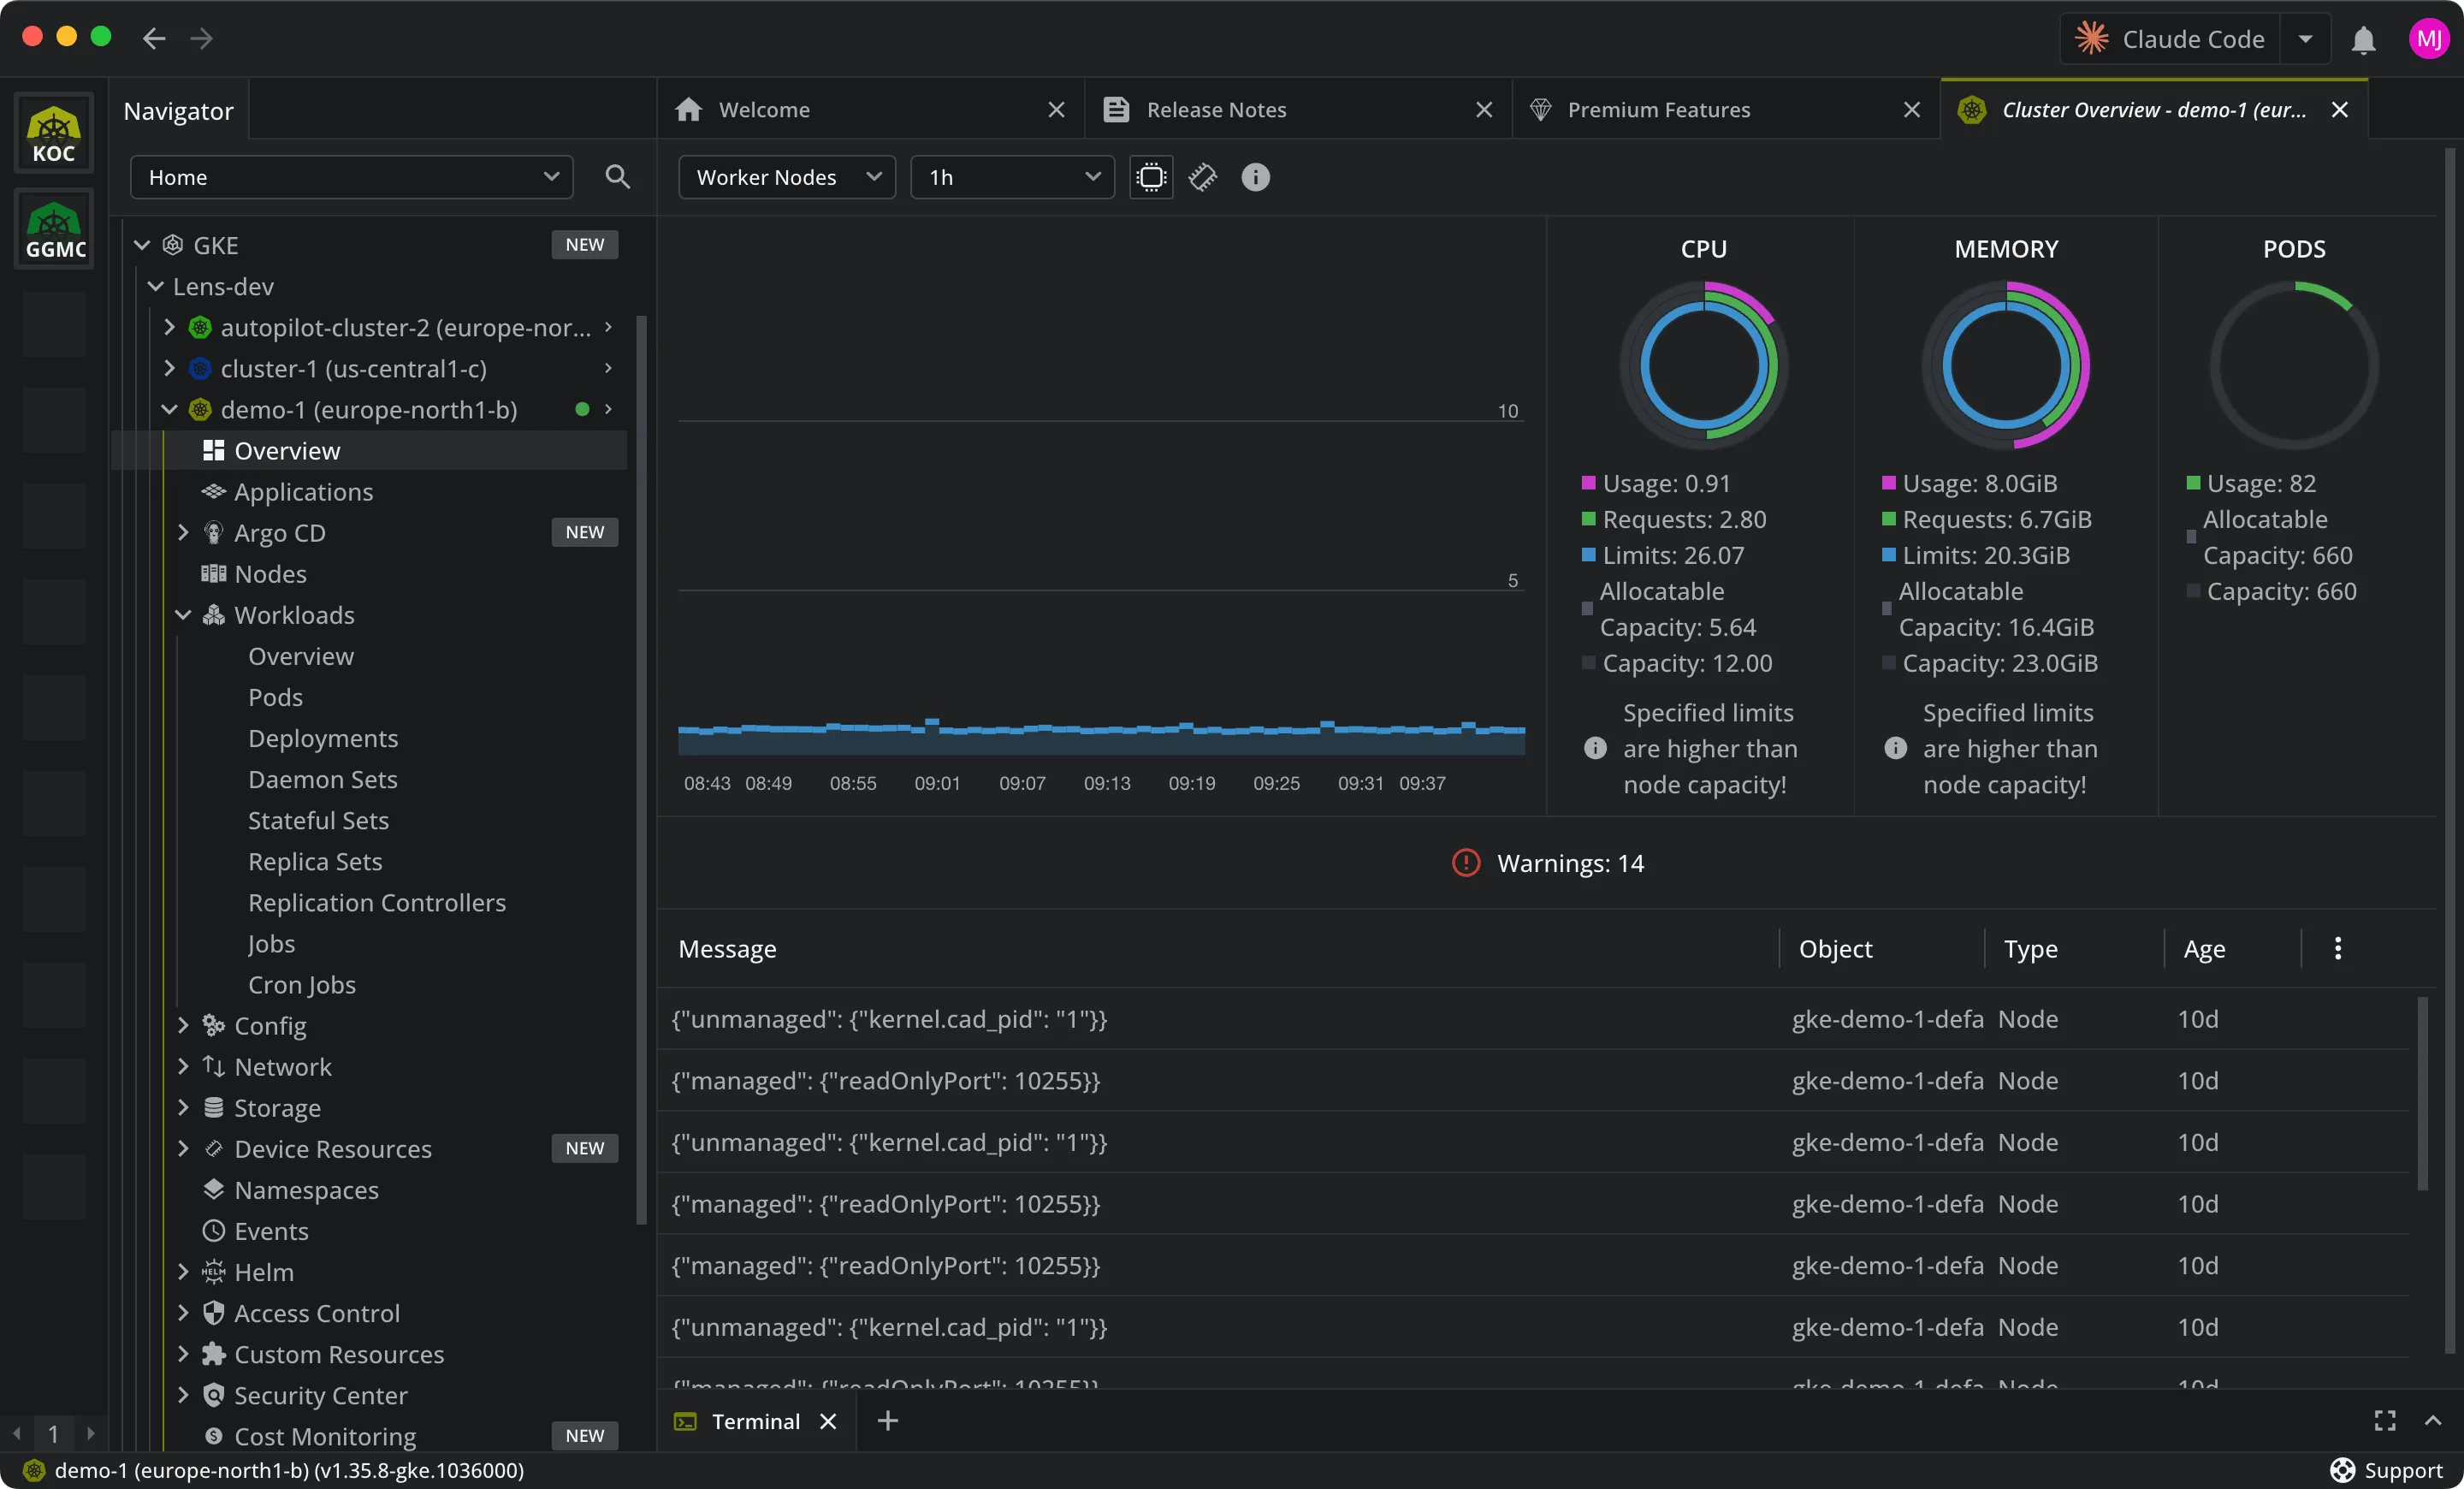Switch to the Welcome tab
The image size is (2464, 1489).
[x=870, y=109]
